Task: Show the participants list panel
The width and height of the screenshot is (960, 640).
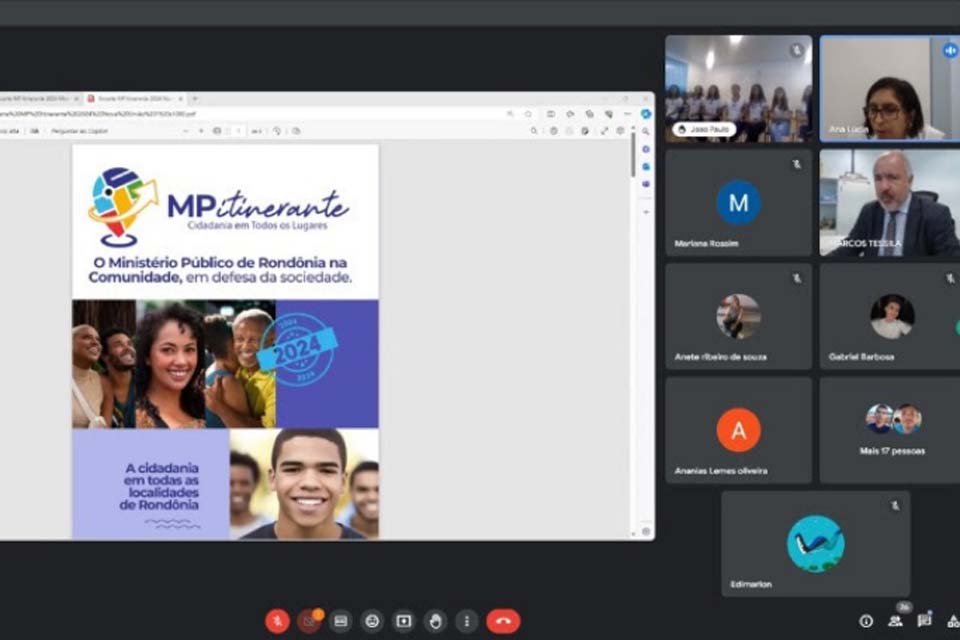Action: (896, 621)
